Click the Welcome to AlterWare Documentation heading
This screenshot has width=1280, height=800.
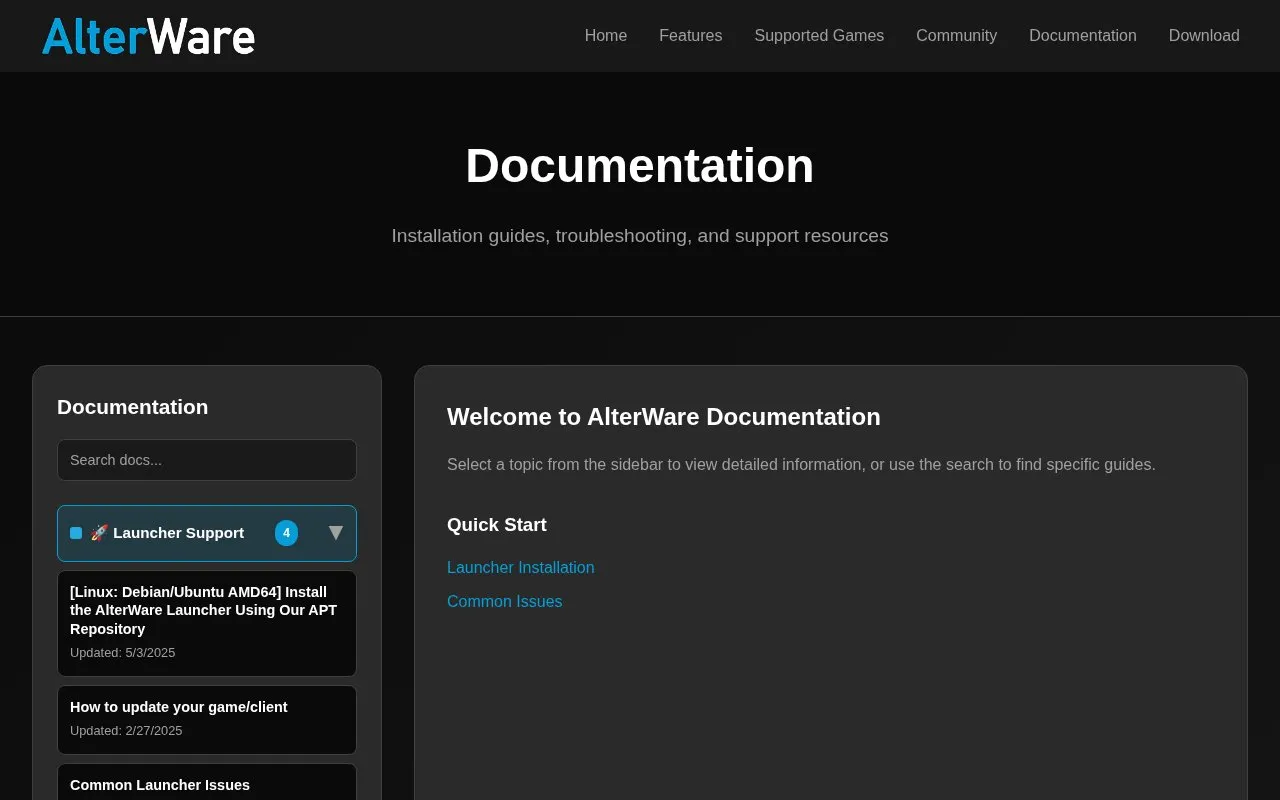click(x=664, y=417)
